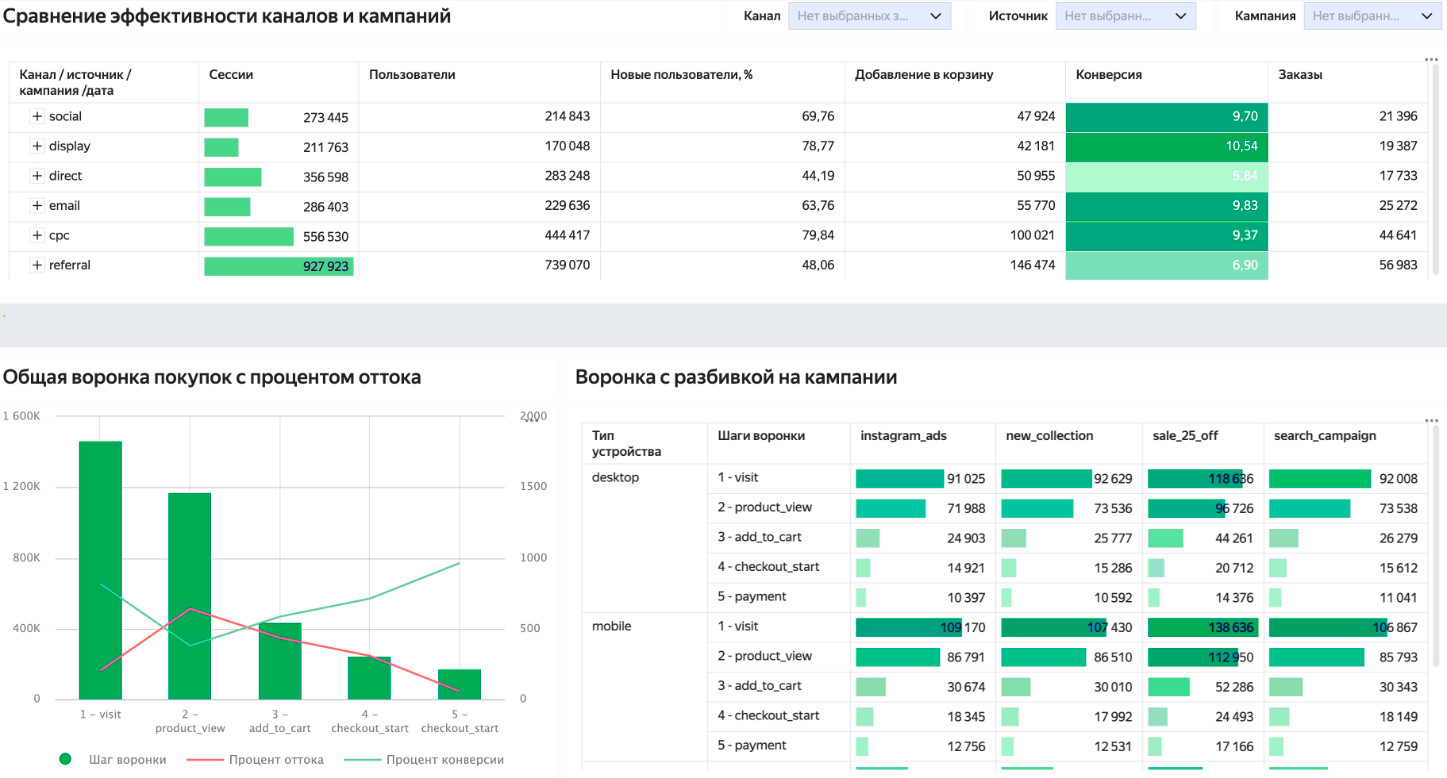The image size is (1447, 778).
Task: Open the Источник filter dropdown
Action: (x=1126, y=16)
